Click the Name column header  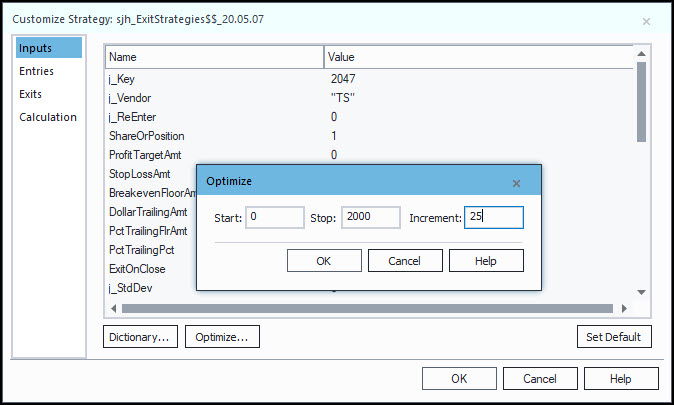(214, 57)
